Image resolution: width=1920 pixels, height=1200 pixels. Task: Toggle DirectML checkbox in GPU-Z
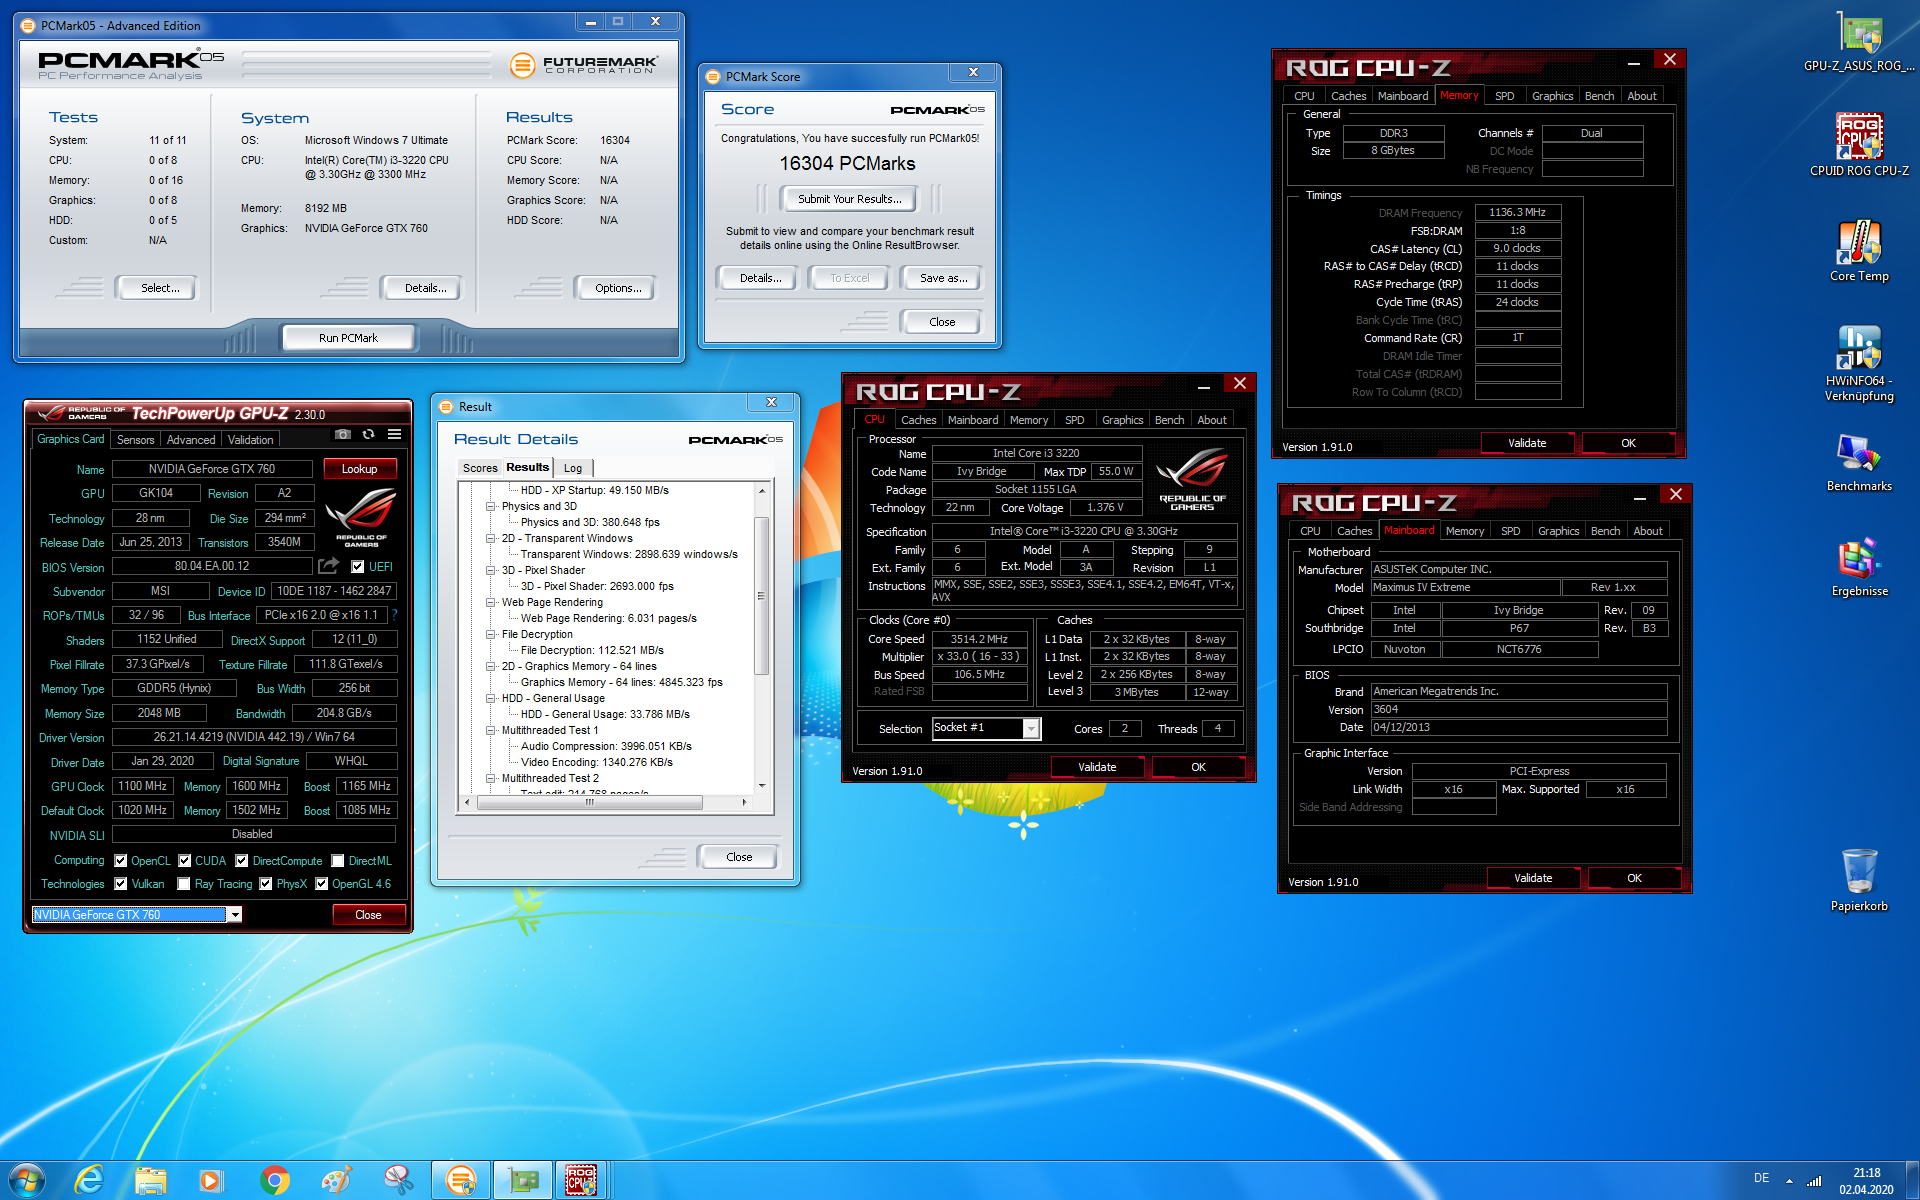(x=338, y=860)
